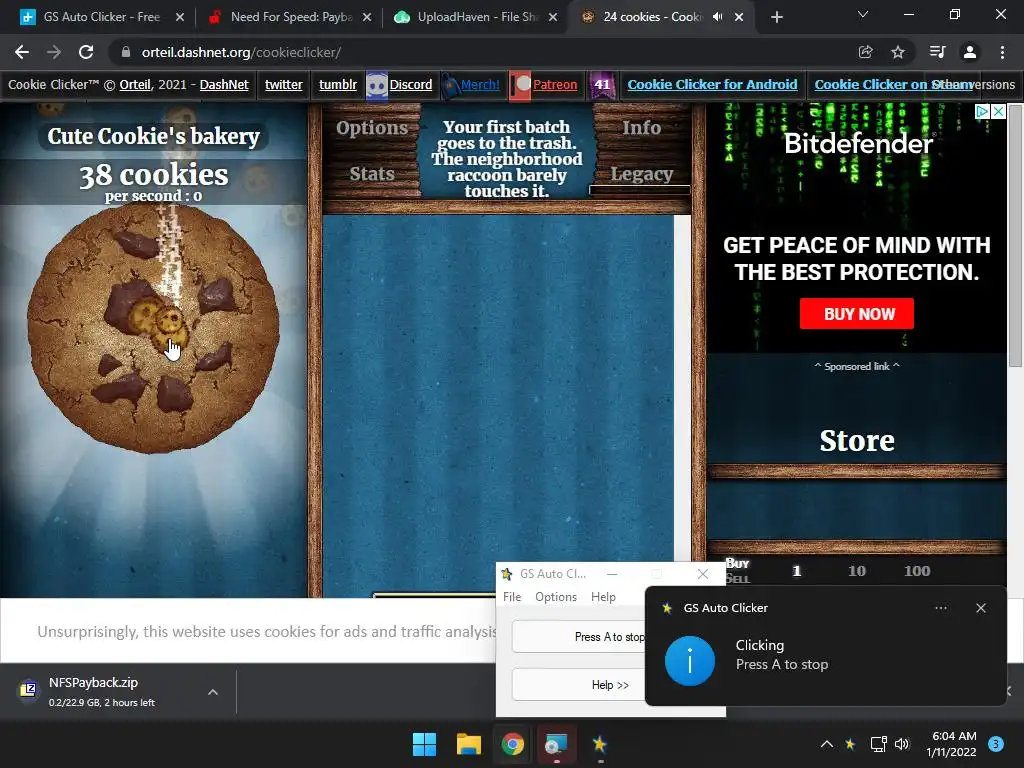
Task: Open the media control playlist icon
Action: point(937,52)
